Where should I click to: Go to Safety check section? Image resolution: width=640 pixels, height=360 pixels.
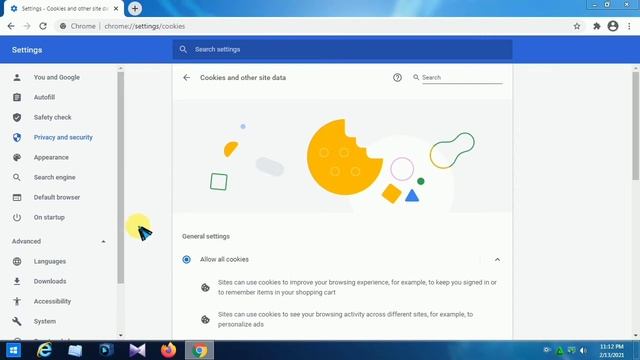[52, 117]
